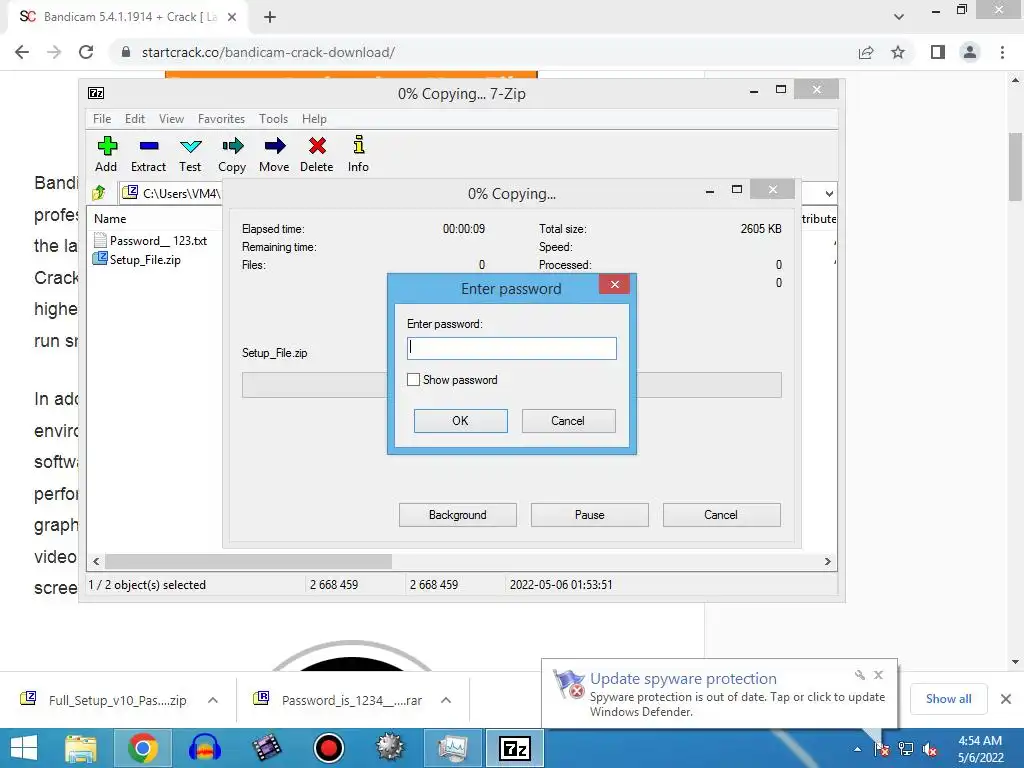Click 7-Zip scrollbar left arrow
1024x768 pixels.
coord(97,561)
